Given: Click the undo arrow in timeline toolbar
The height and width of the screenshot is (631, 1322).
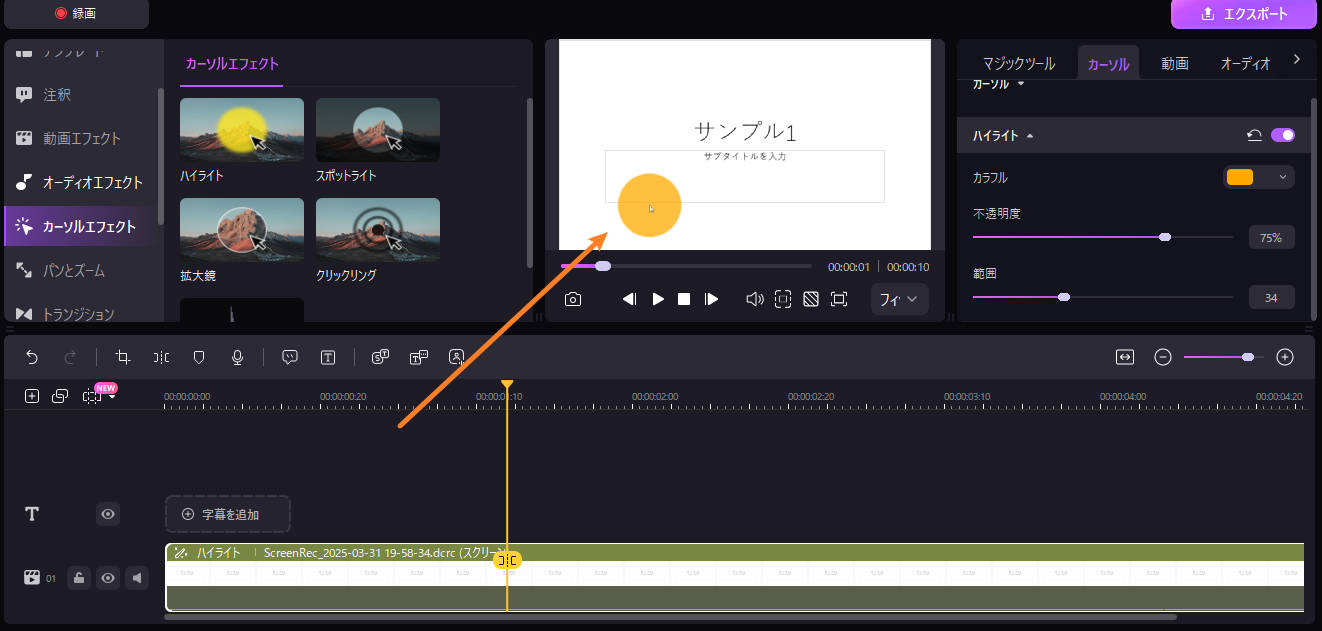Looking at the screenshot, I should [x=32, y=357].
